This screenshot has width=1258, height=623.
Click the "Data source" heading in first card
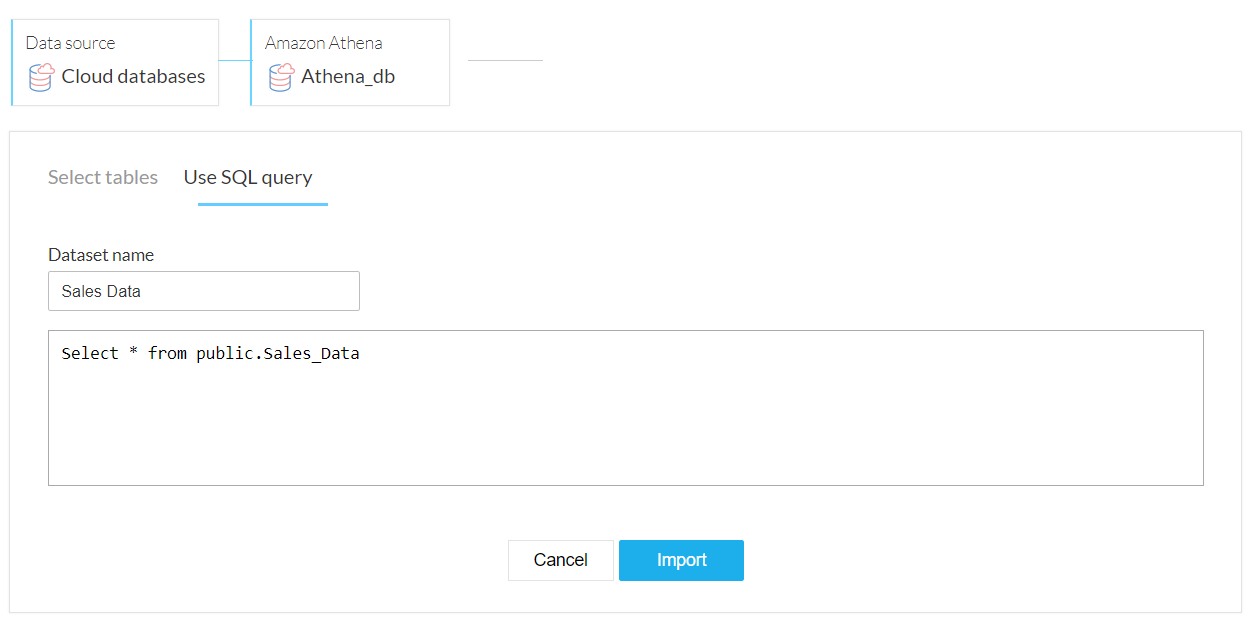[70, 43]
